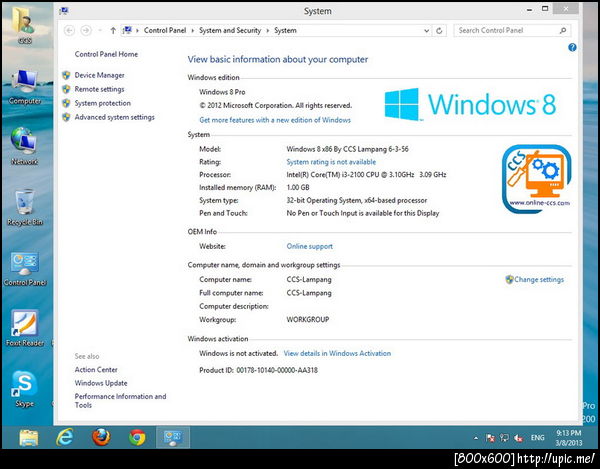Click the help question mark icon

[572, 47]
